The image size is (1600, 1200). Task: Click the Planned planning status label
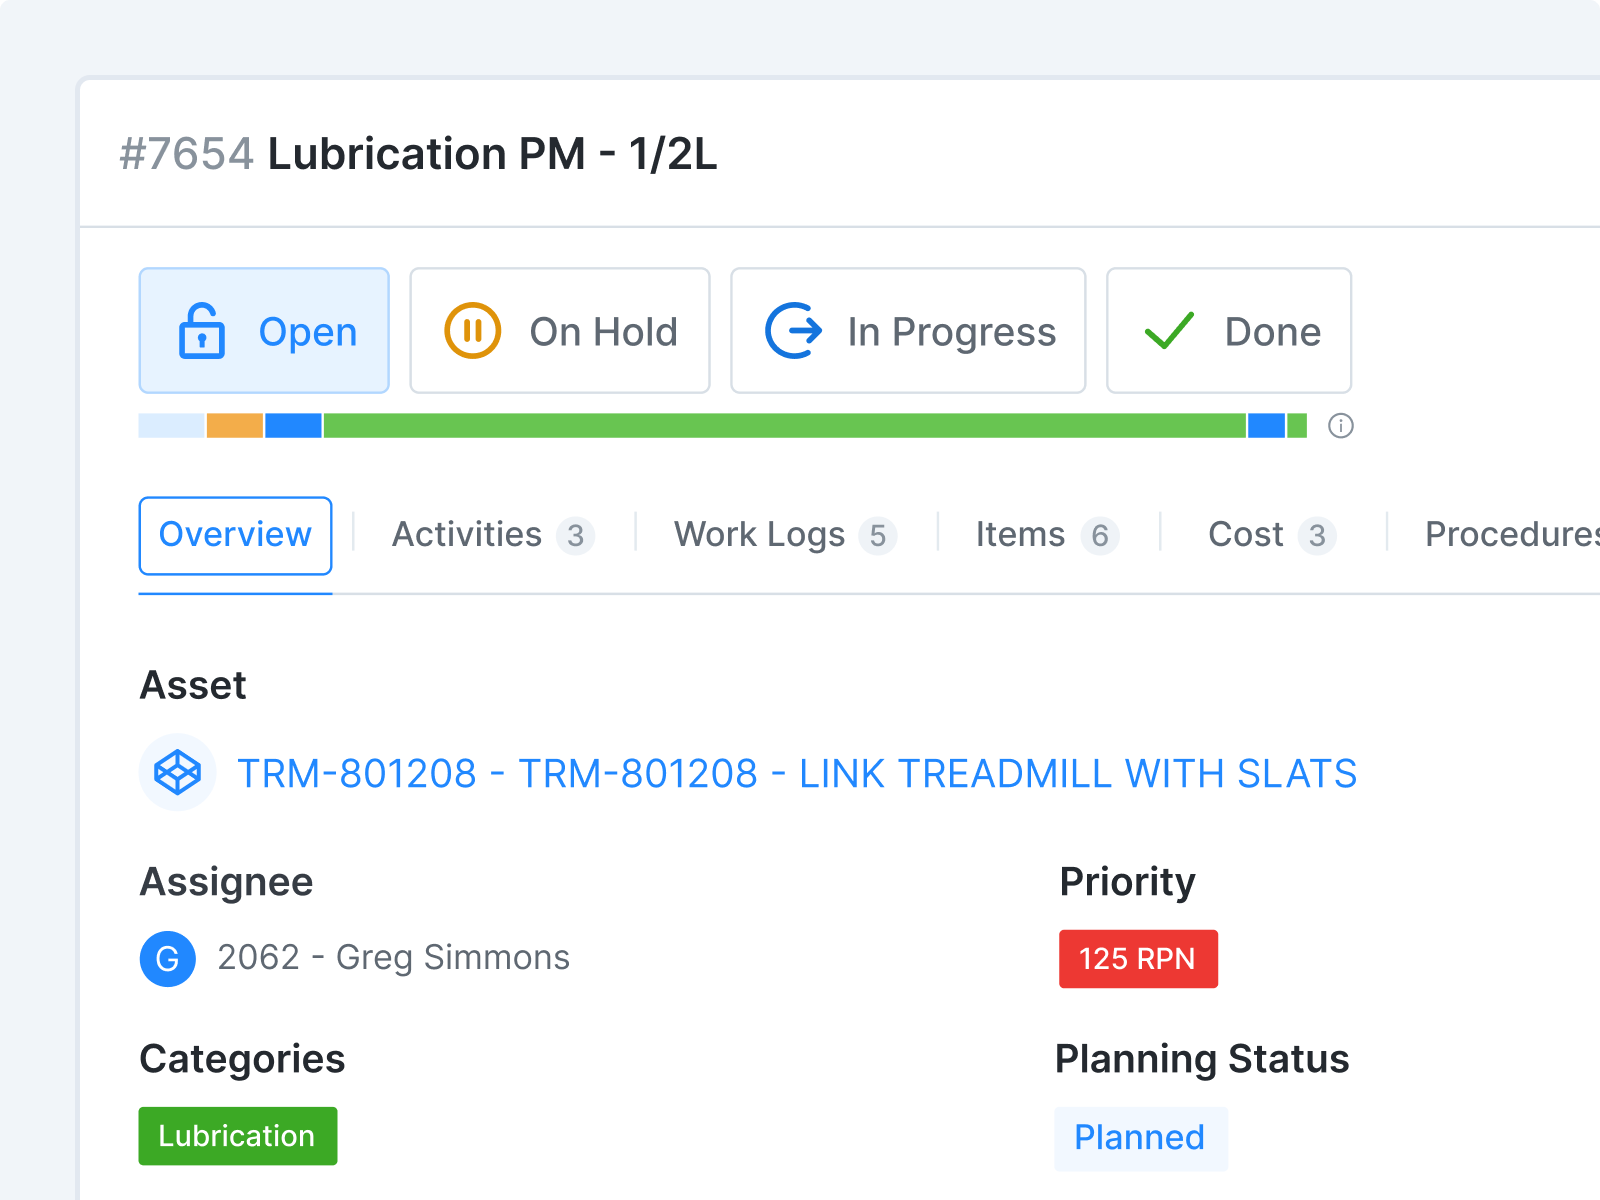(1139, 1137)
